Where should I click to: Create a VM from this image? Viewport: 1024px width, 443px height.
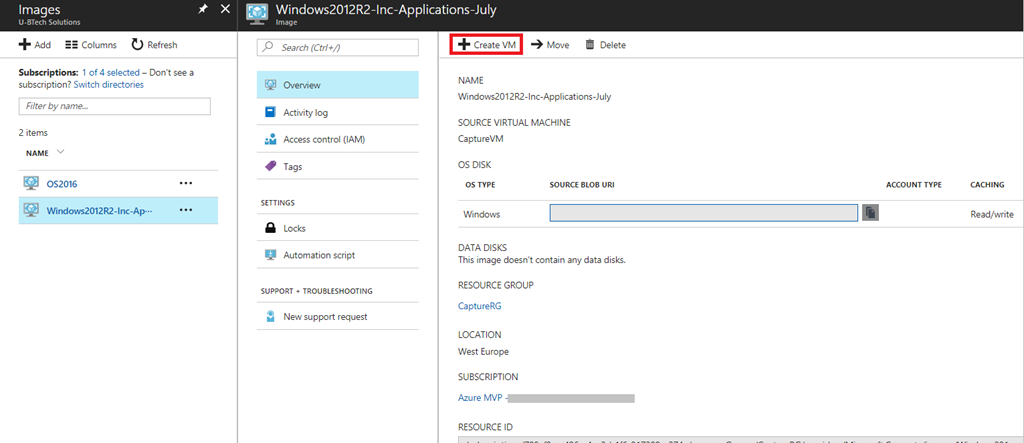click(x=487, y=44)
